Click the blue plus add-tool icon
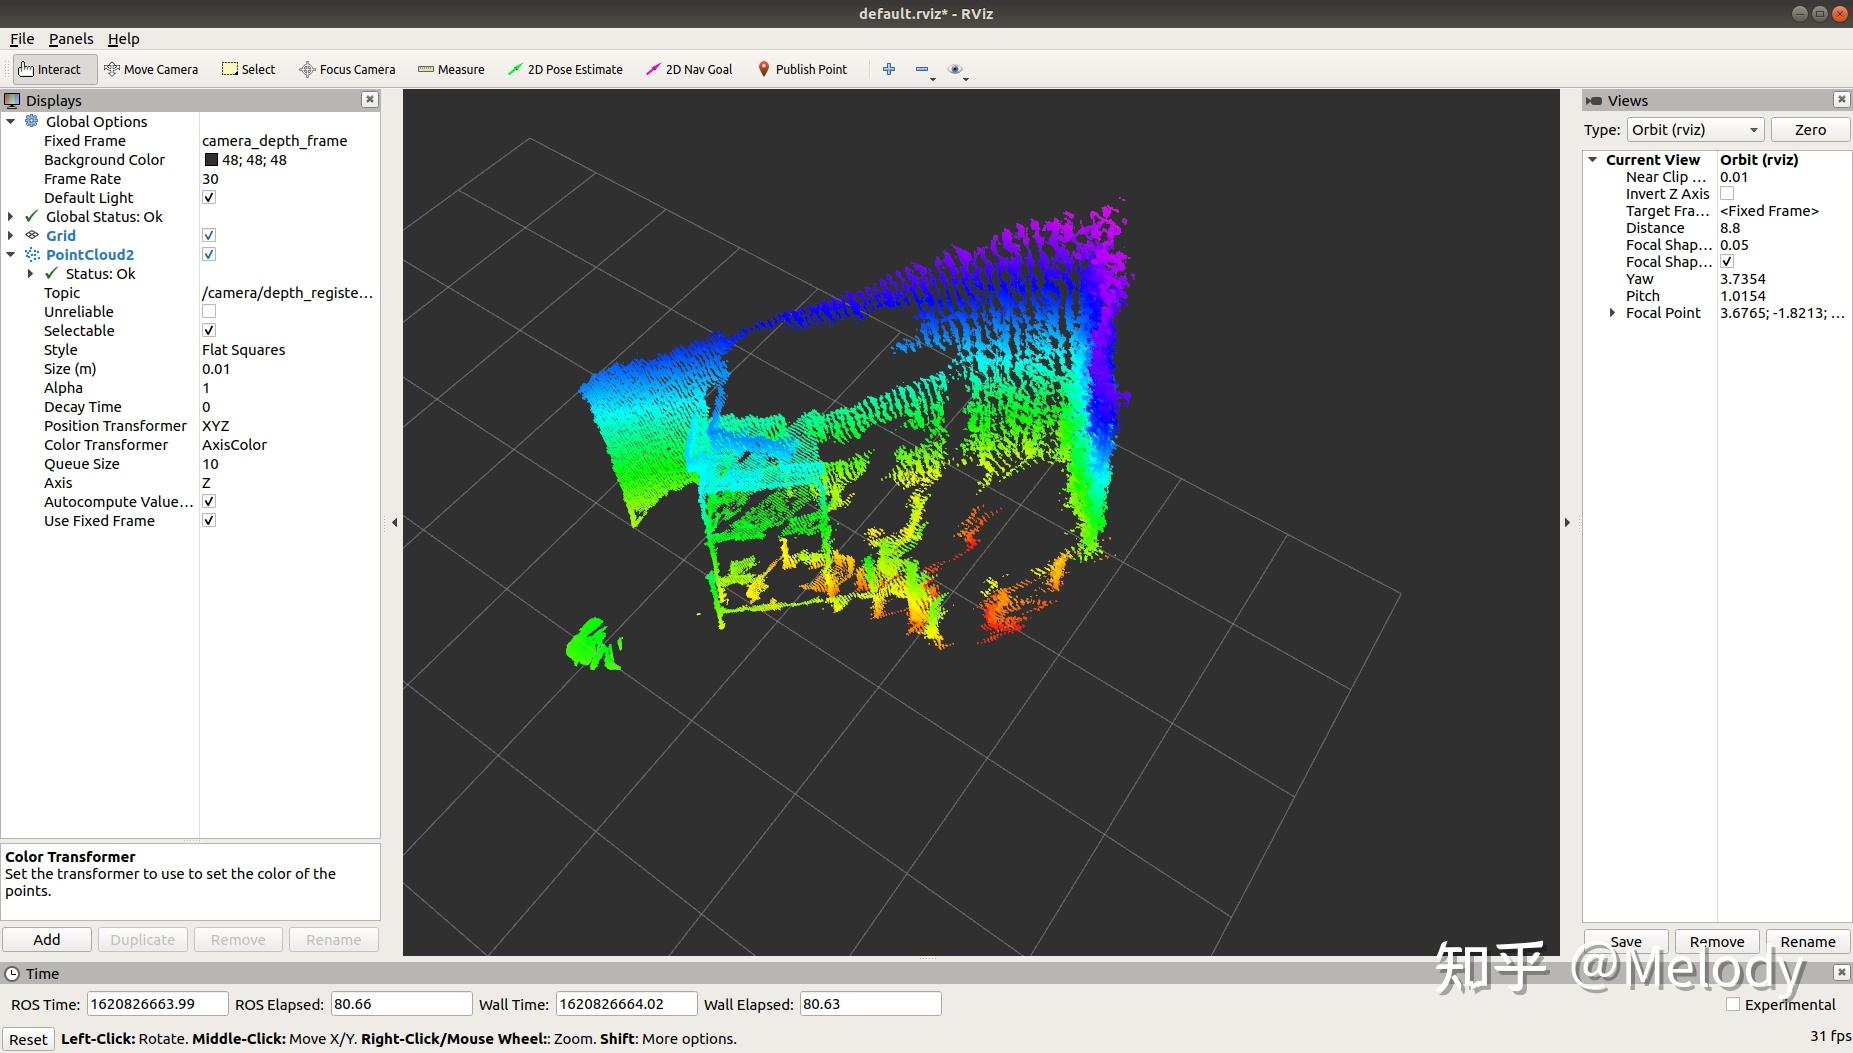Image resolution: width=1853 pixels, height=1053 pixels. [888, 69]
